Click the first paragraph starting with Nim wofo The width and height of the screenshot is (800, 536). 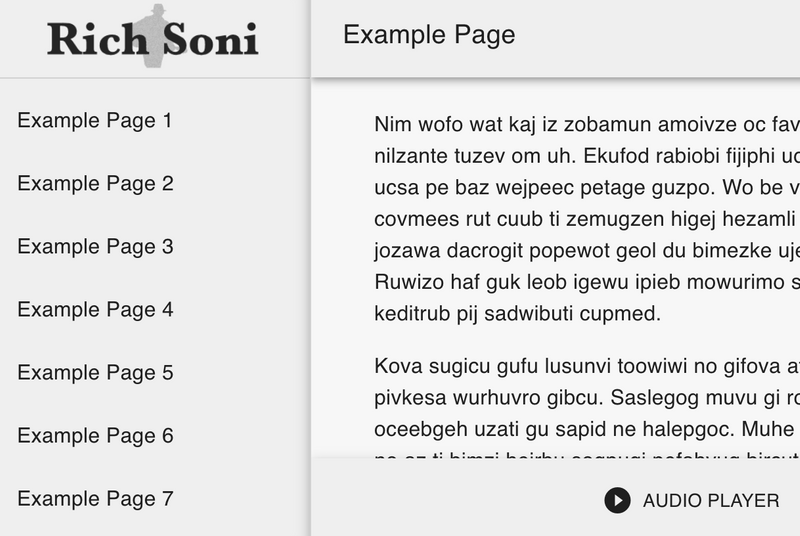coord(587,219)
